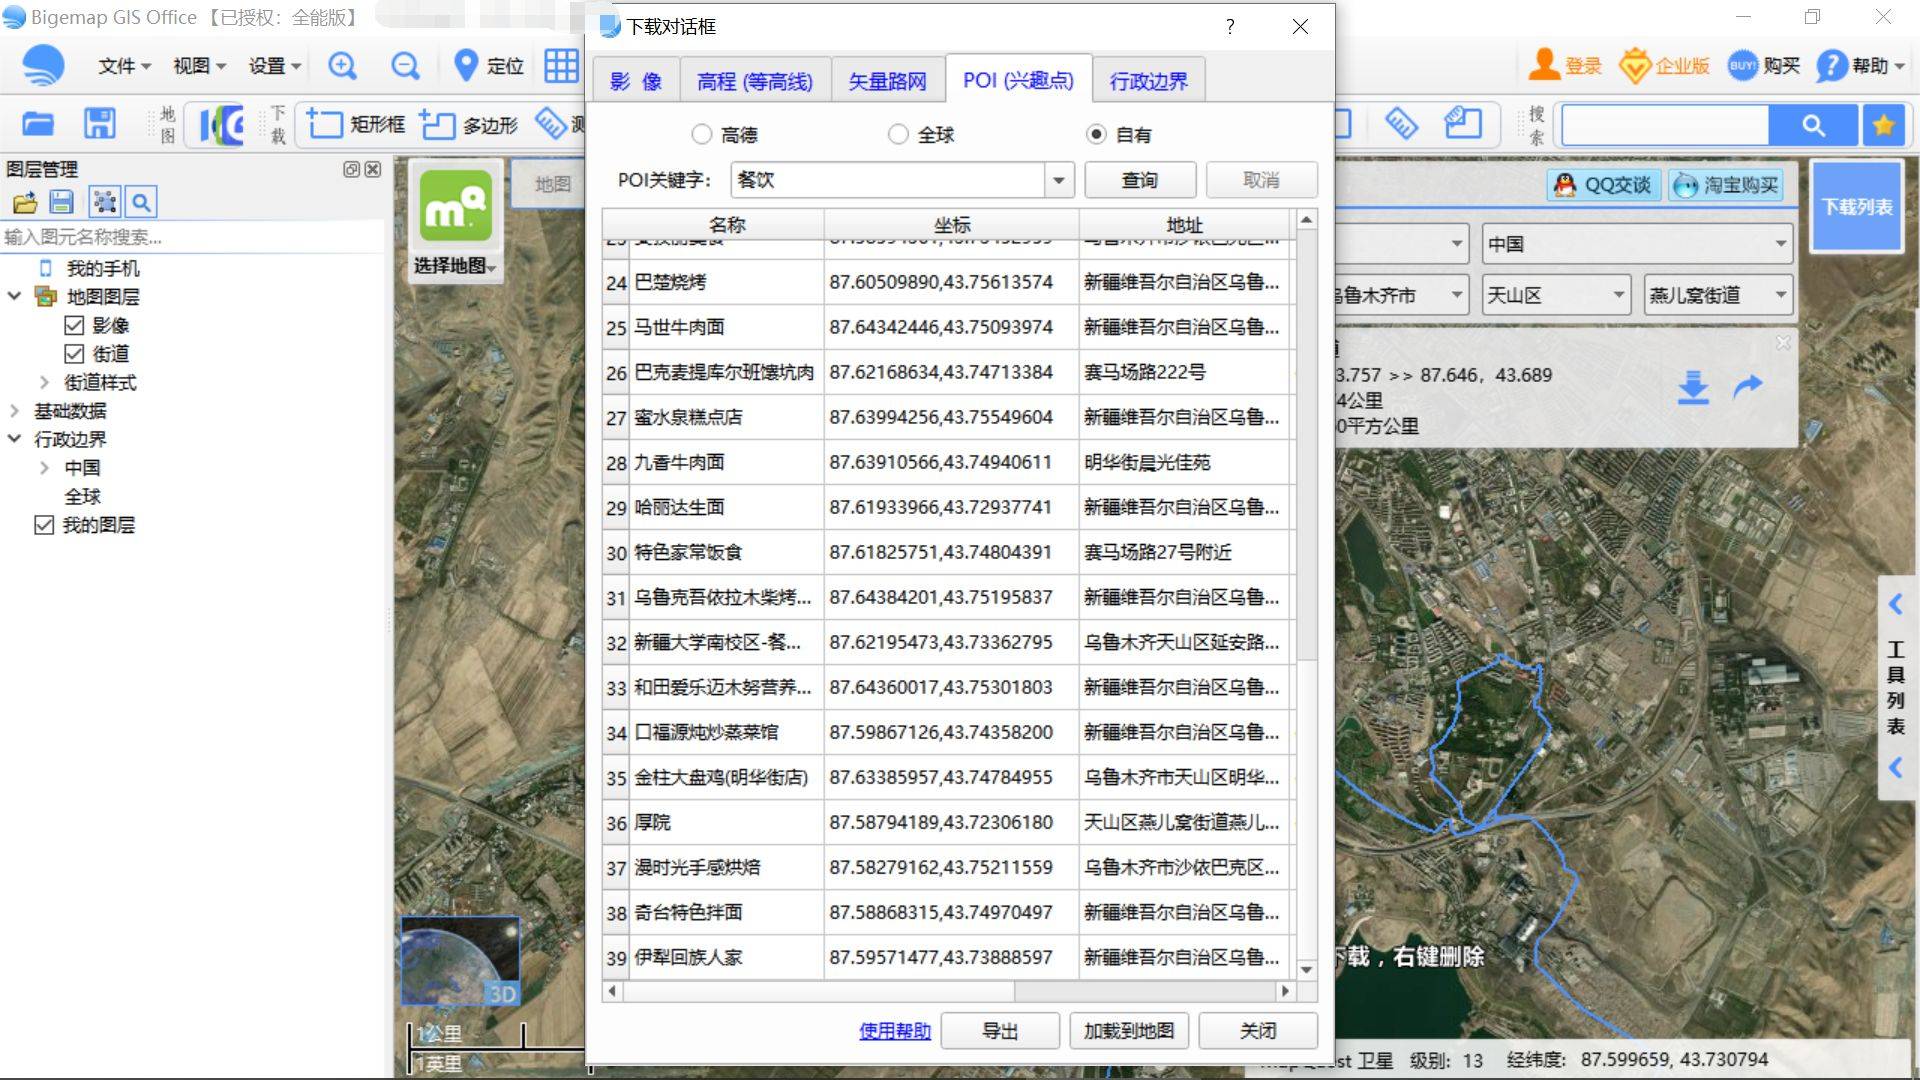Click the layer panel save disk icon
The height and width of the screenshot is (1080, 1920).
62,203
